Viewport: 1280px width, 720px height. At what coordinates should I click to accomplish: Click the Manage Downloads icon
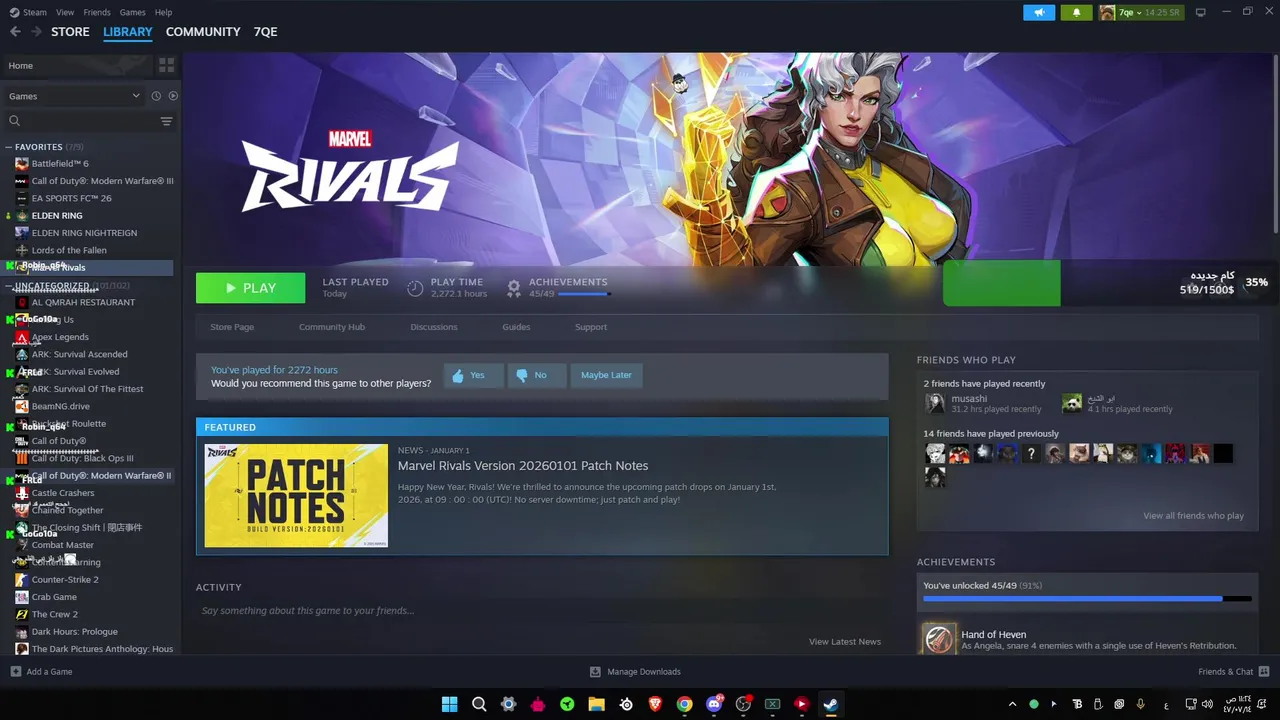pos(595,672)
